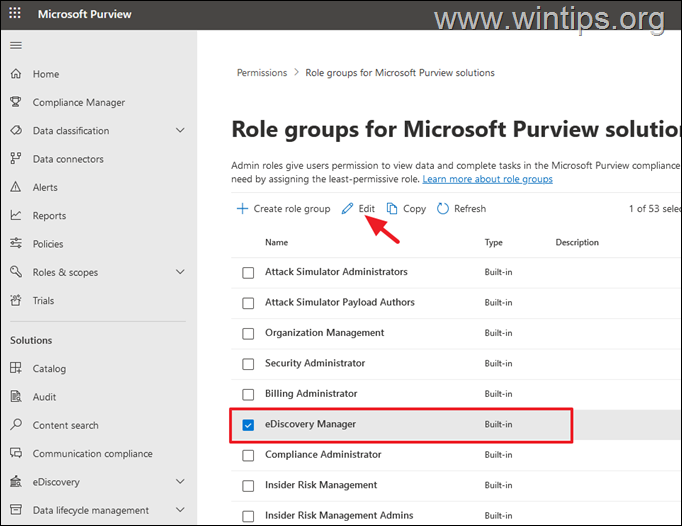Open the app launcher waffle icon
The width and height of the screenshot is (682, 526).
point(15,13)
